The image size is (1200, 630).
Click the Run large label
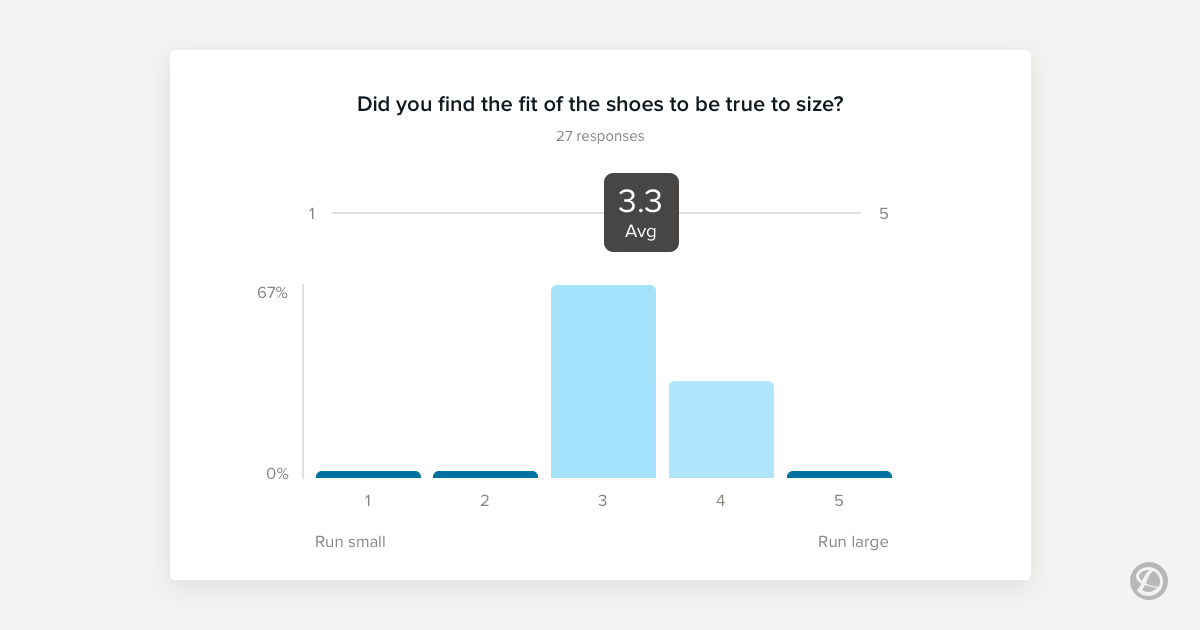click(x=853, y=542)
